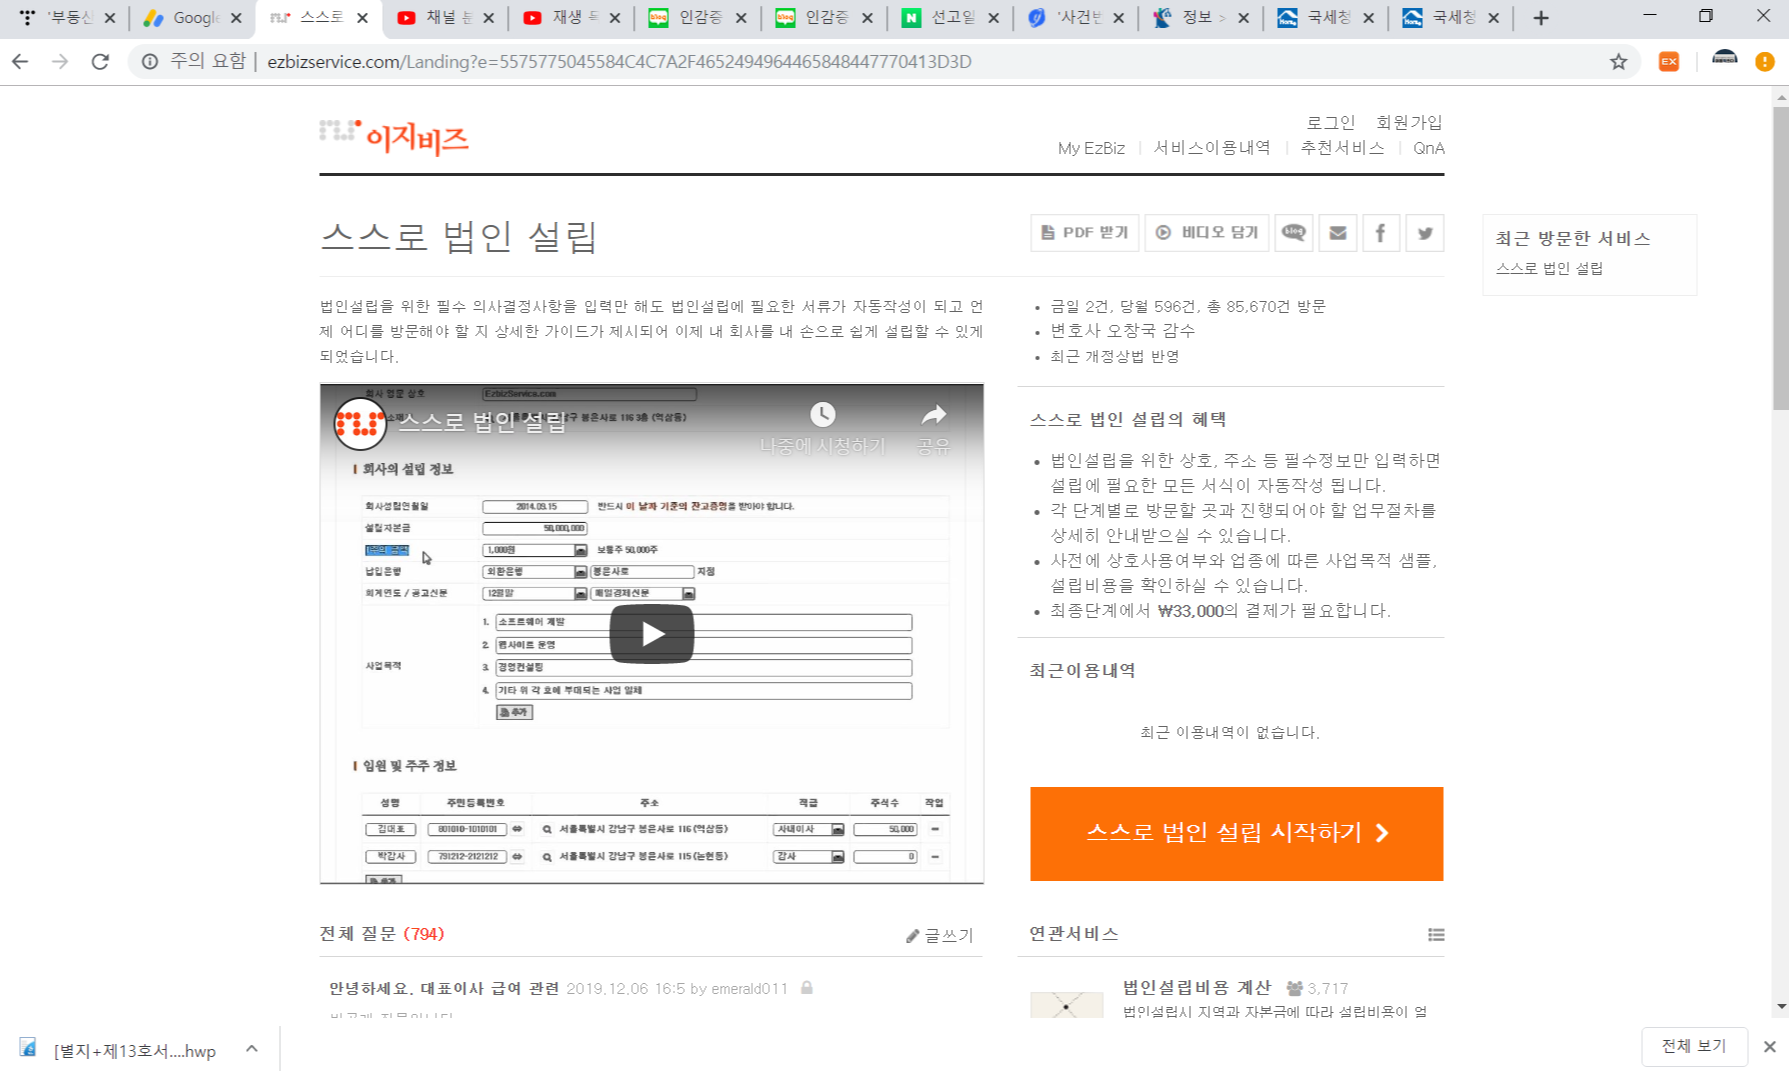
Task: Open 서비스이용내역 menu item
Action: pos(1212,148)
